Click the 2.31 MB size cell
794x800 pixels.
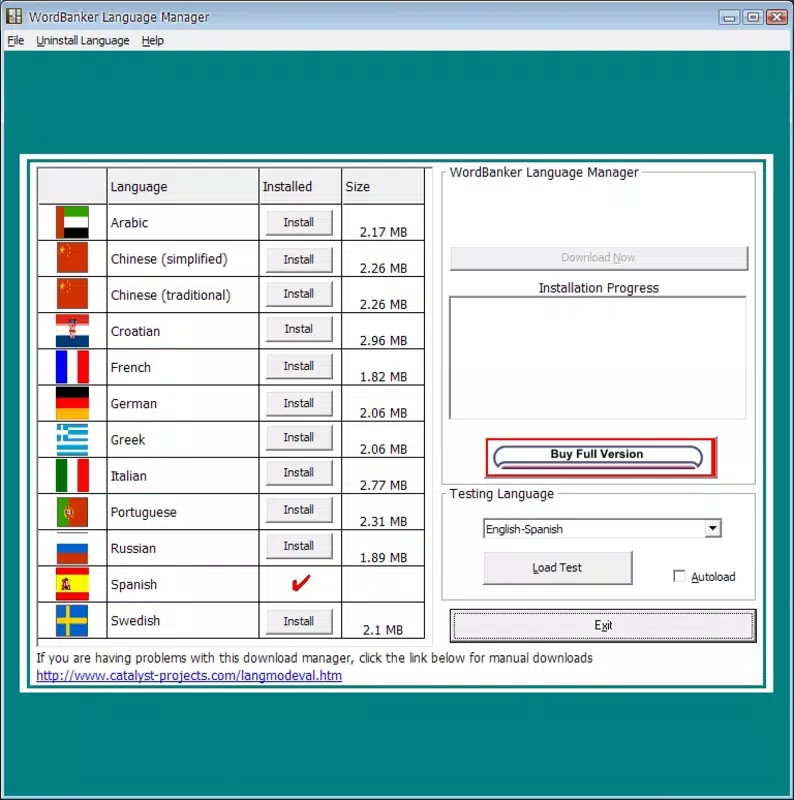tap(383, 512)
